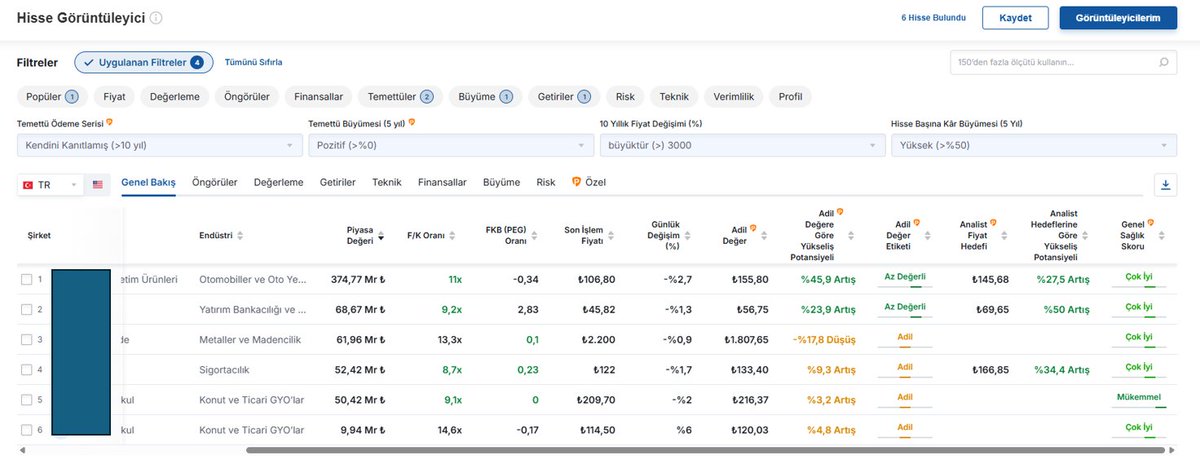Switch to the Finansallar table tab
Viewport: 1200px width, 460px height.
pos(442,183)
